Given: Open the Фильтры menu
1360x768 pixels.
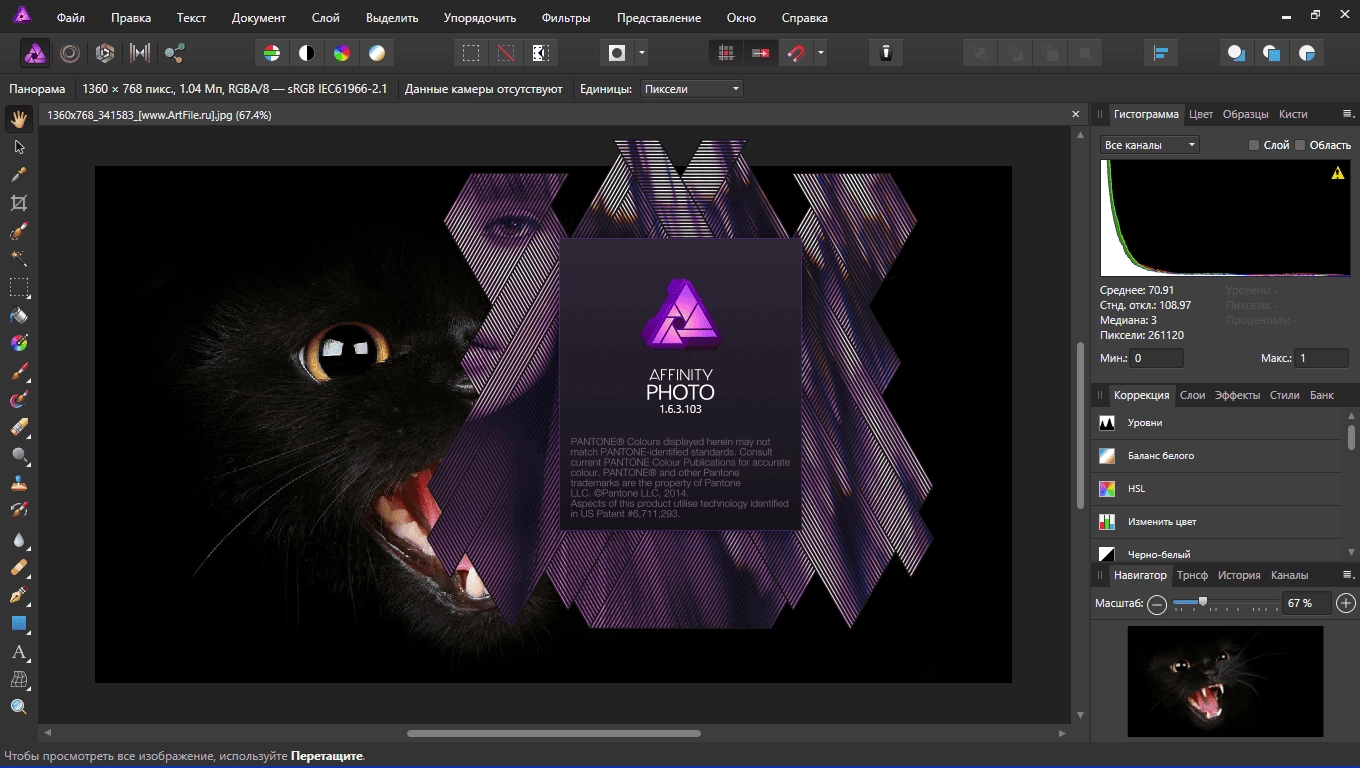Looking at the screenshot, I should (x=566, y=18).
